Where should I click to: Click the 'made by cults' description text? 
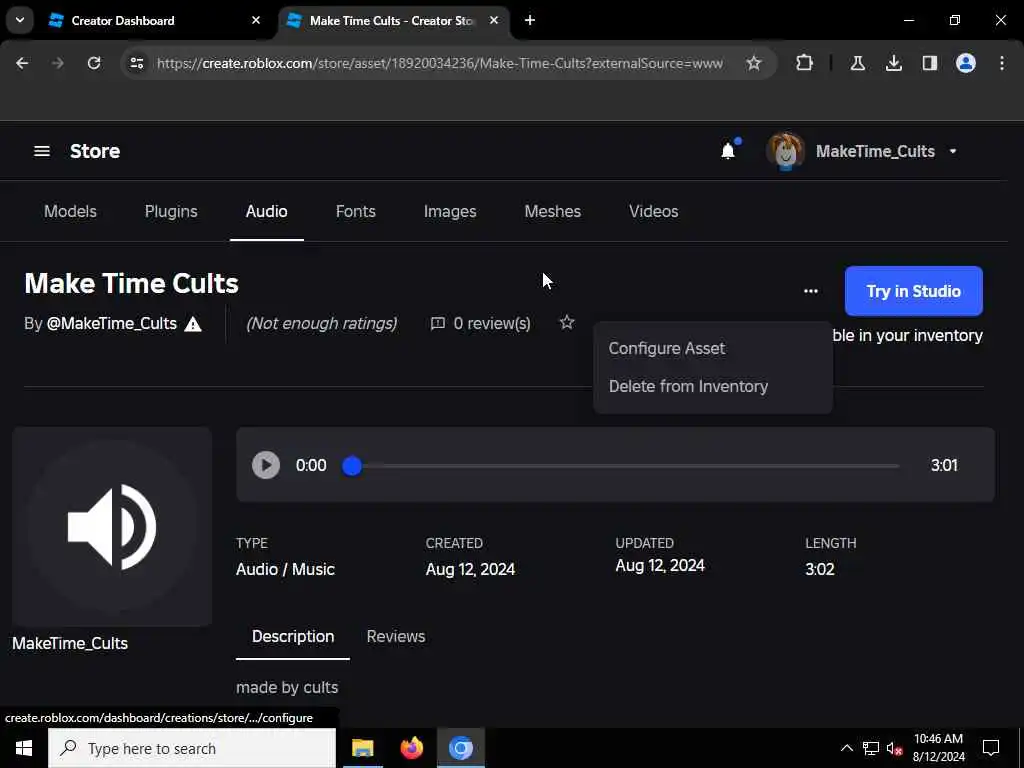tap(287, 688)
